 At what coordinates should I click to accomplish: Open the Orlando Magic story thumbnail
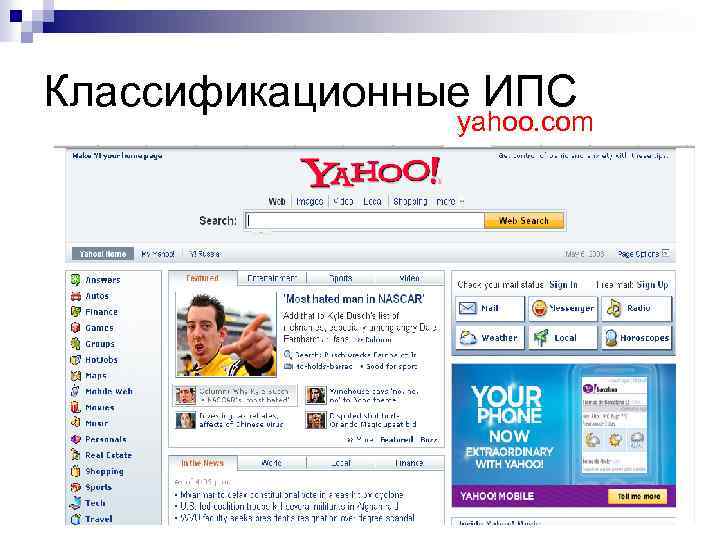[315, 420]
